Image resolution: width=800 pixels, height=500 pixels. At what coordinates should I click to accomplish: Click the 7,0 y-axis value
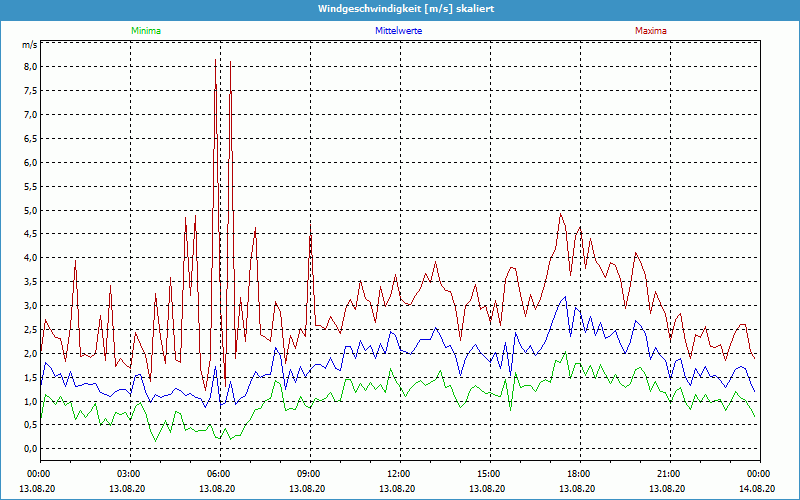click(x=31, y=115)
